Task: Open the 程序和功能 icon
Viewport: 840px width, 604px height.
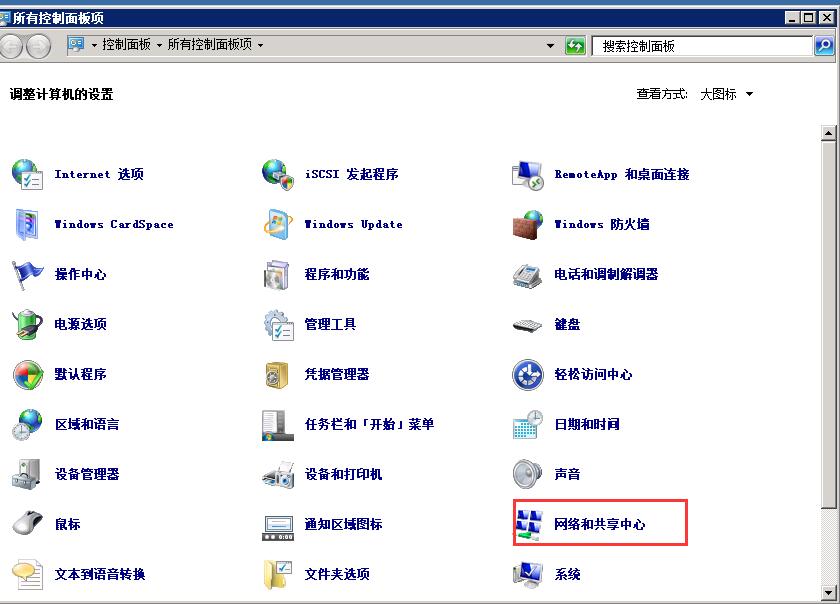Action: pyautogui.click(x=277, y=274)
